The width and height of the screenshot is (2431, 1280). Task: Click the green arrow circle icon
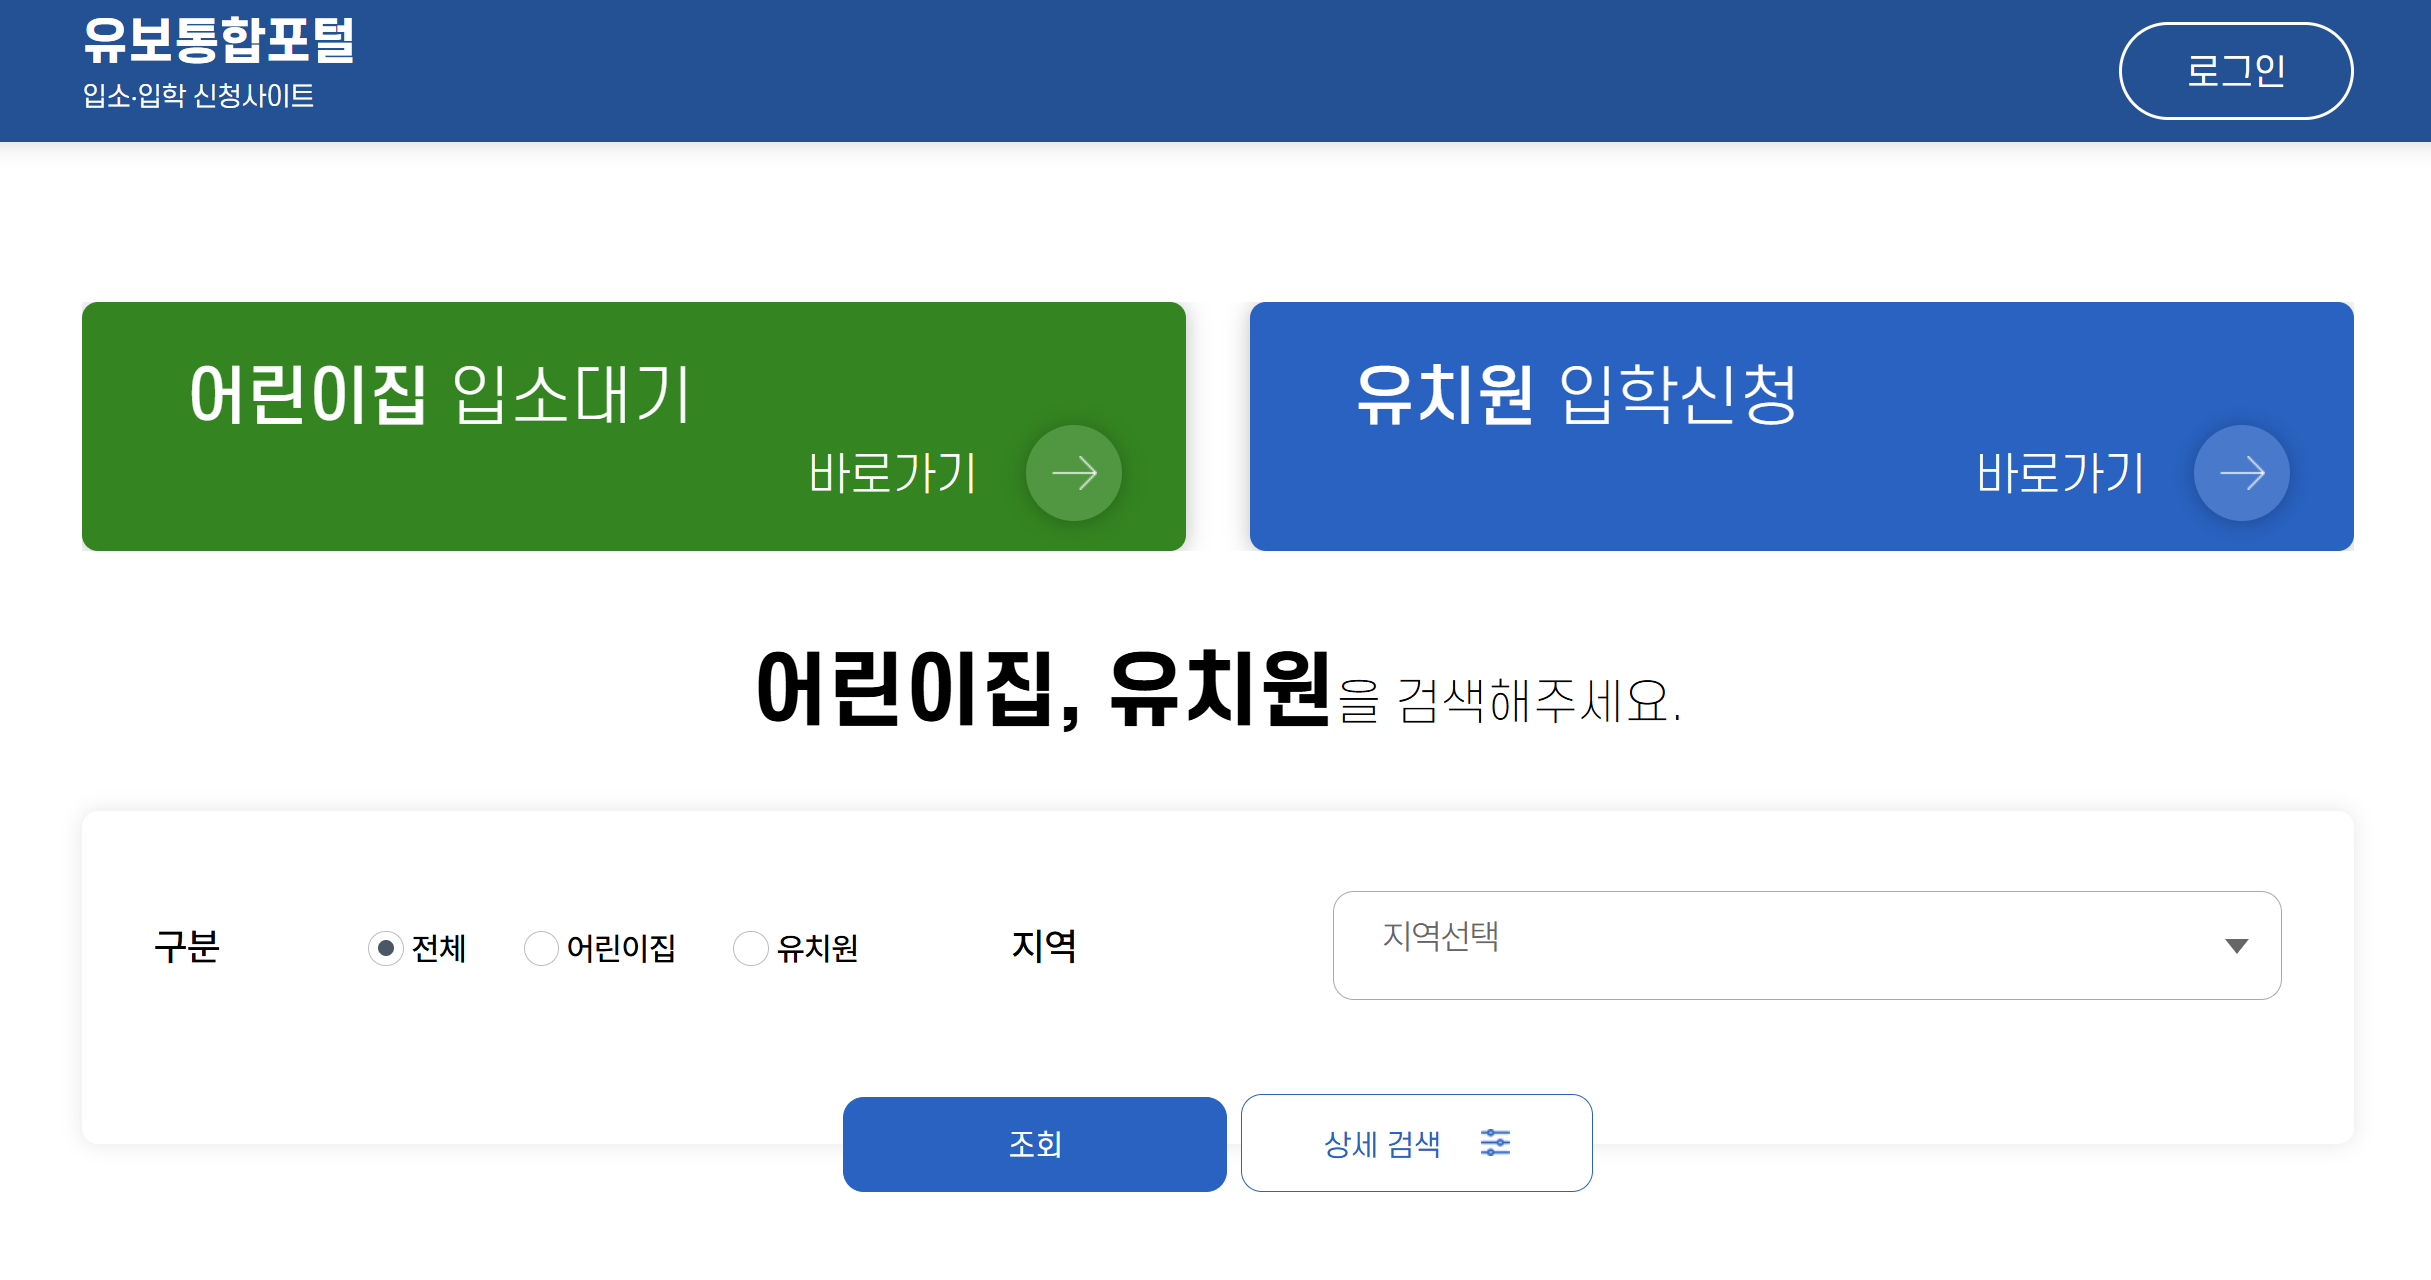pyautogui.click(x=1074, y=473)
